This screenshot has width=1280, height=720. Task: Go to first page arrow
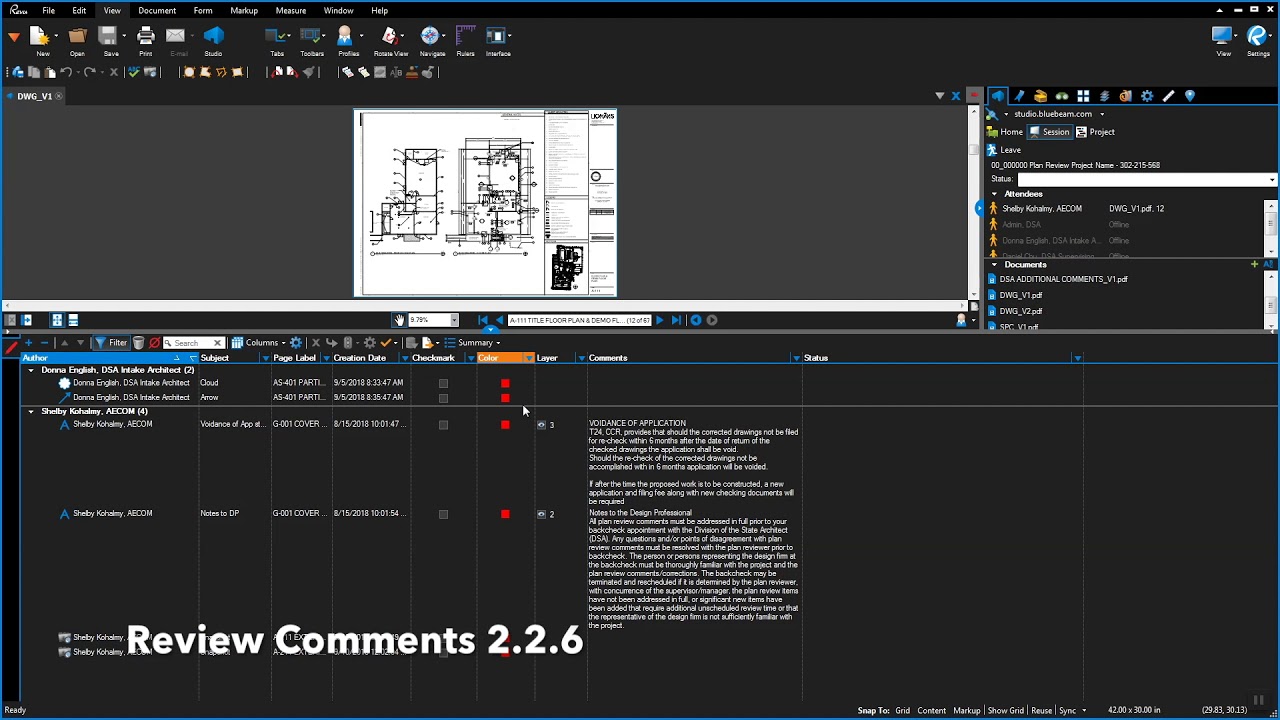[x=484, y=320]
